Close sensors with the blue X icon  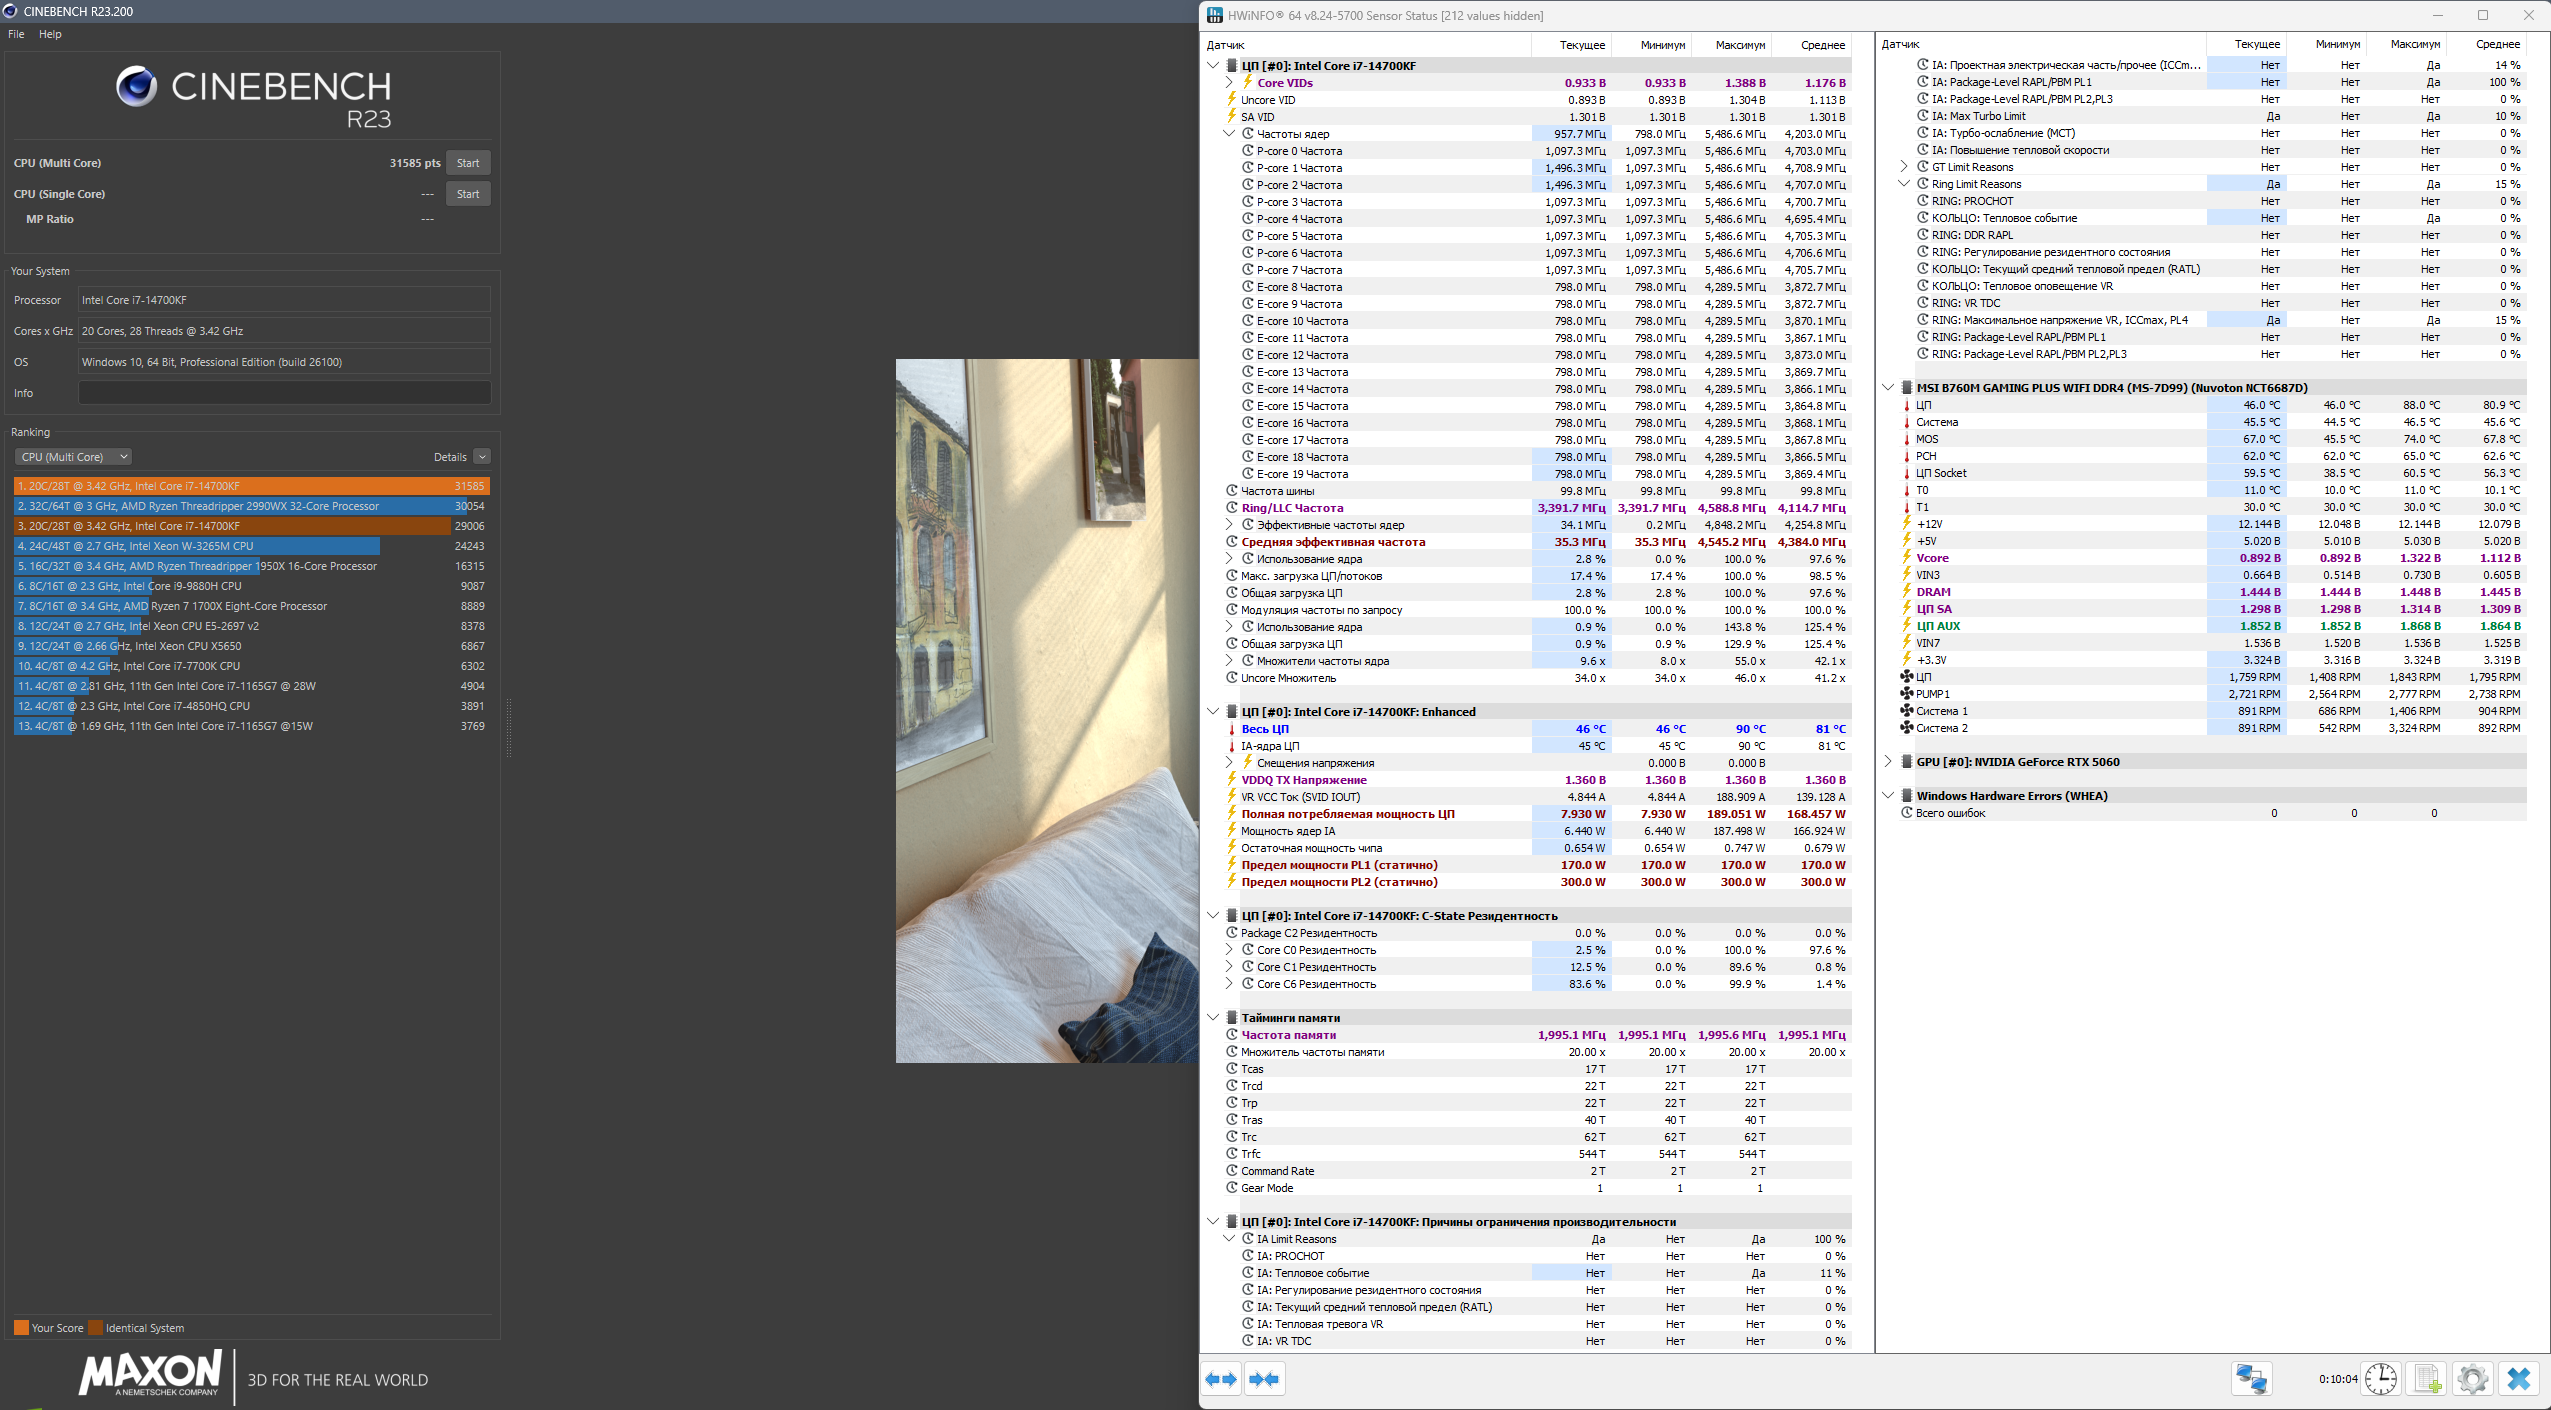coord(2518,1379)
